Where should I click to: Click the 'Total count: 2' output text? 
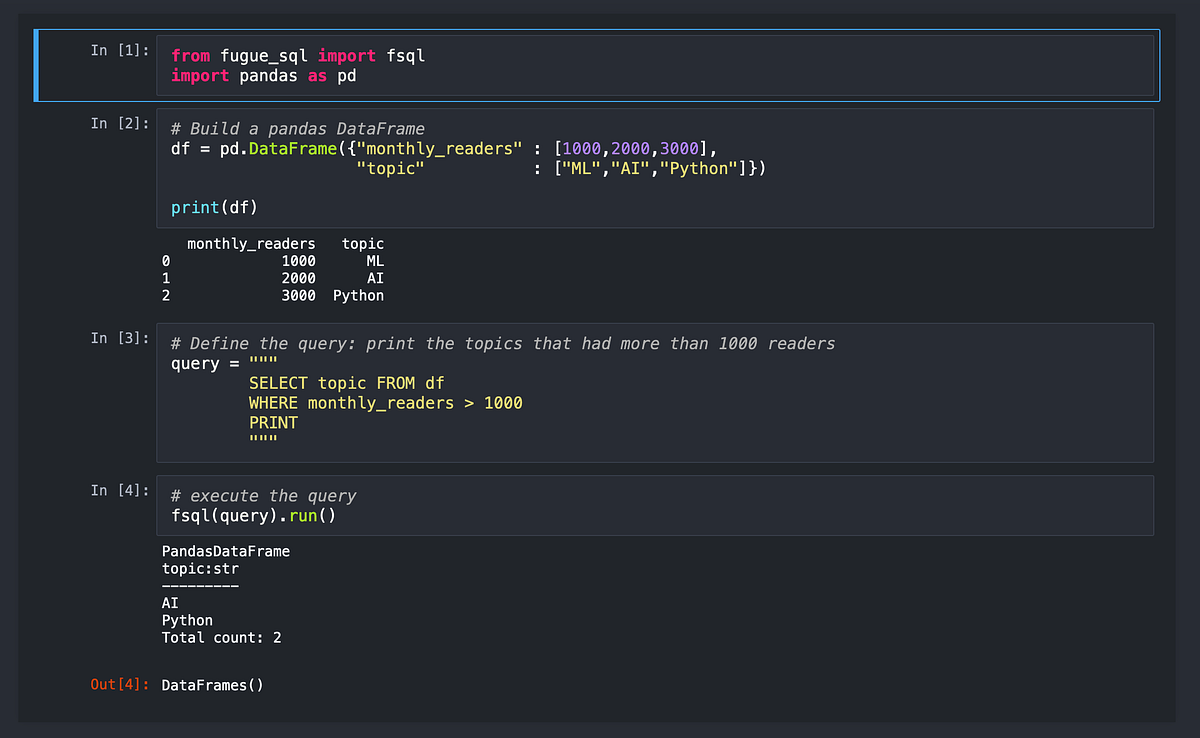coord(222,637)
